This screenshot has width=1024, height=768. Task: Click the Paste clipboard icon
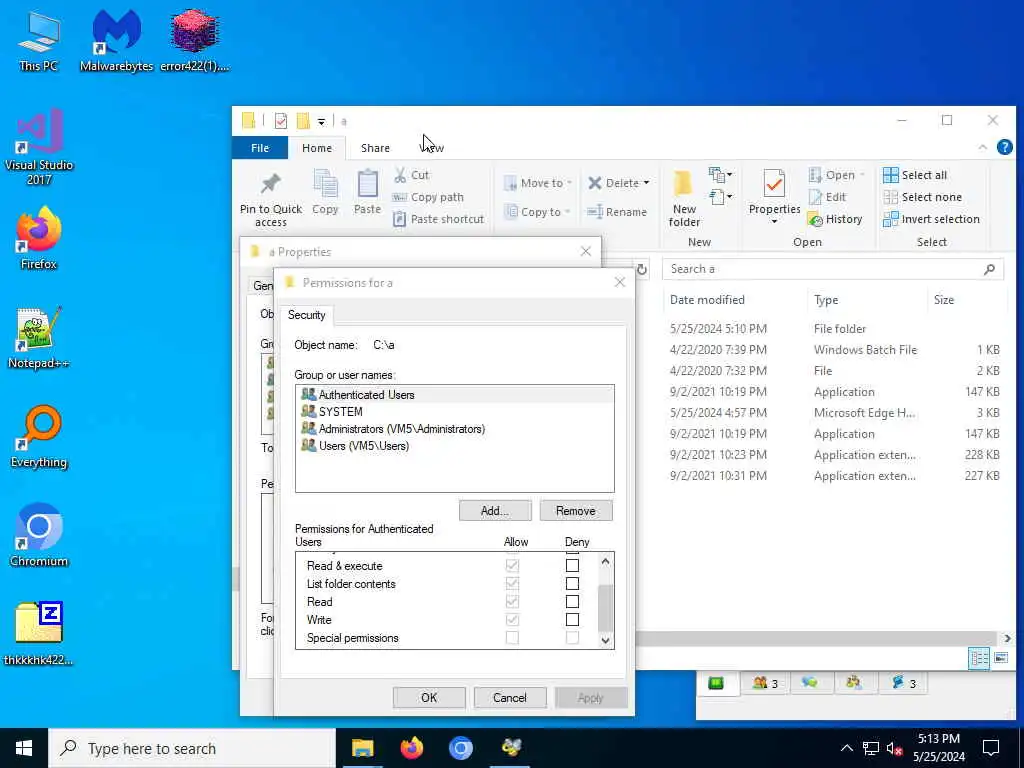[367, 184]
